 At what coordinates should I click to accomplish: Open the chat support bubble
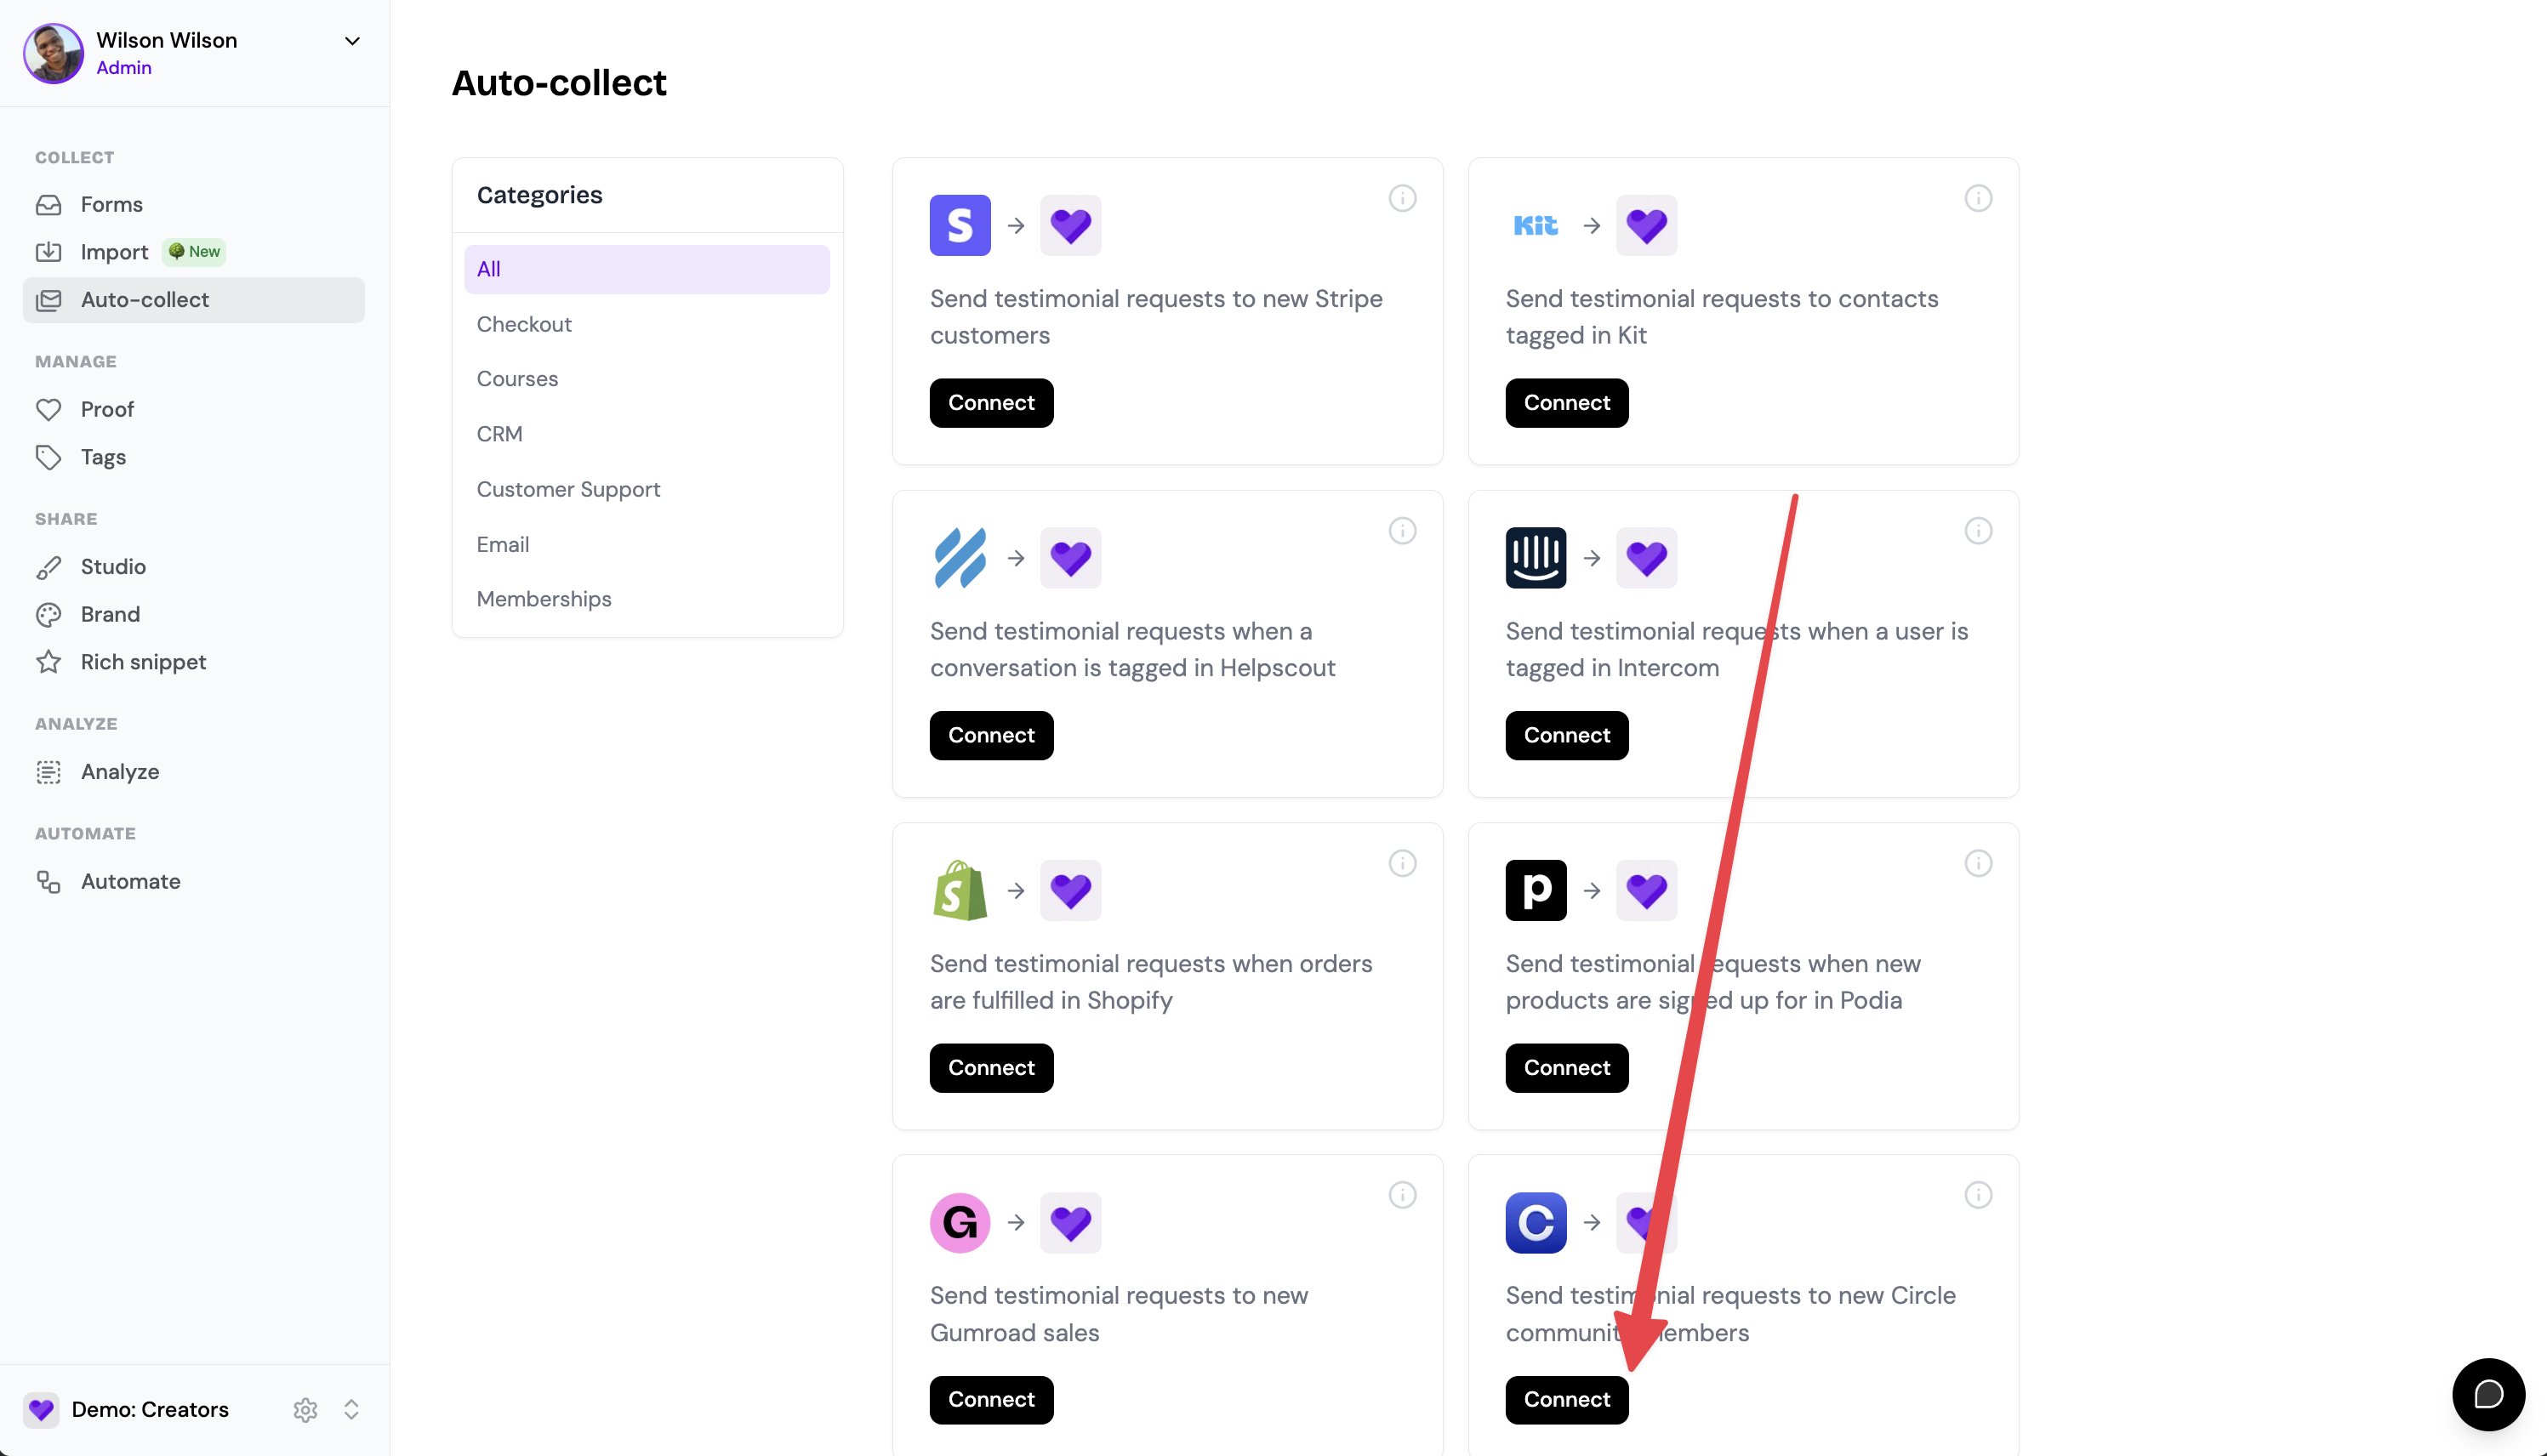[2488, 1394]
